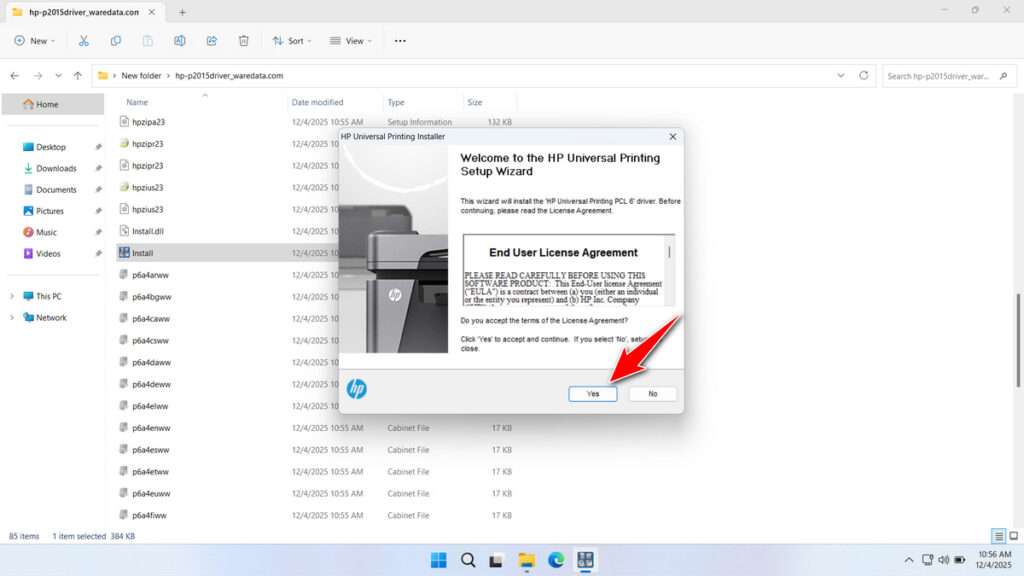
Task: Copy the selected file
Action: (116, 40)
